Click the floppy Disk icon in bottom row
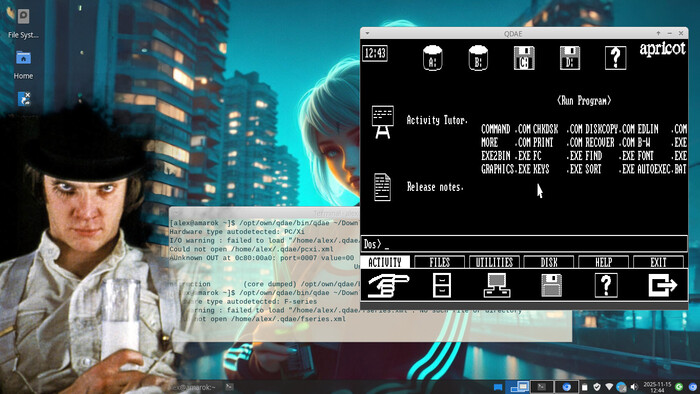 point(551,286)
